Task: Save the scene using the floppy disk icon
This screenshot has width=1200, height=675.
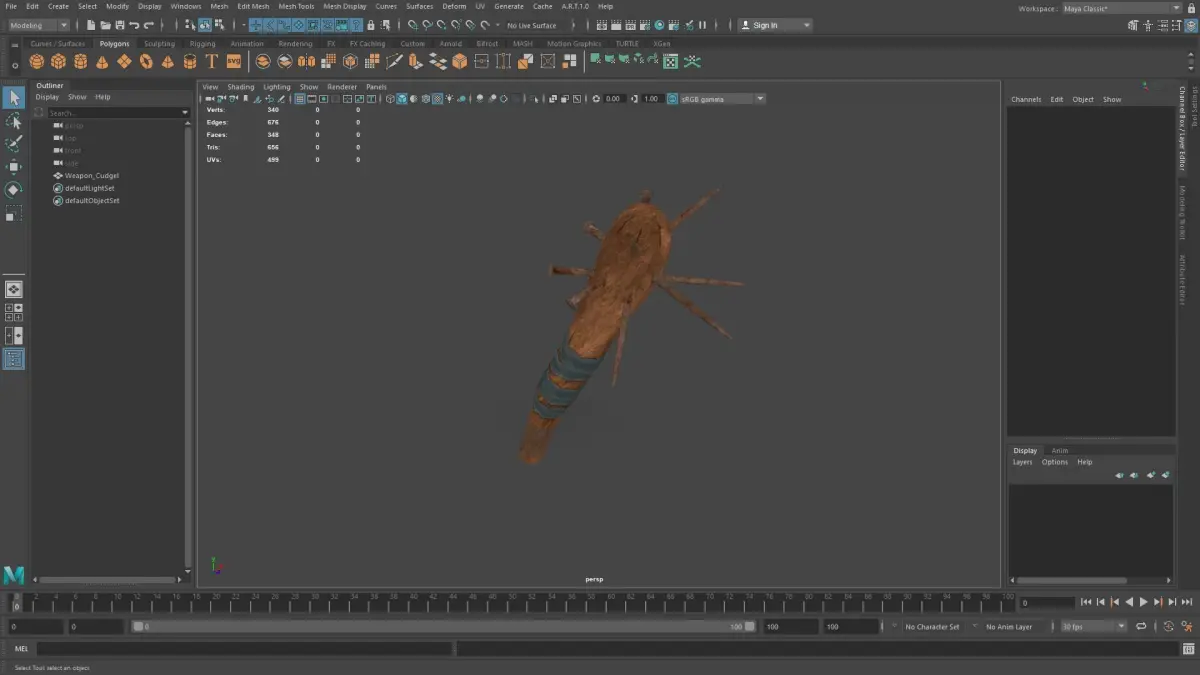Action: (120, 25)
